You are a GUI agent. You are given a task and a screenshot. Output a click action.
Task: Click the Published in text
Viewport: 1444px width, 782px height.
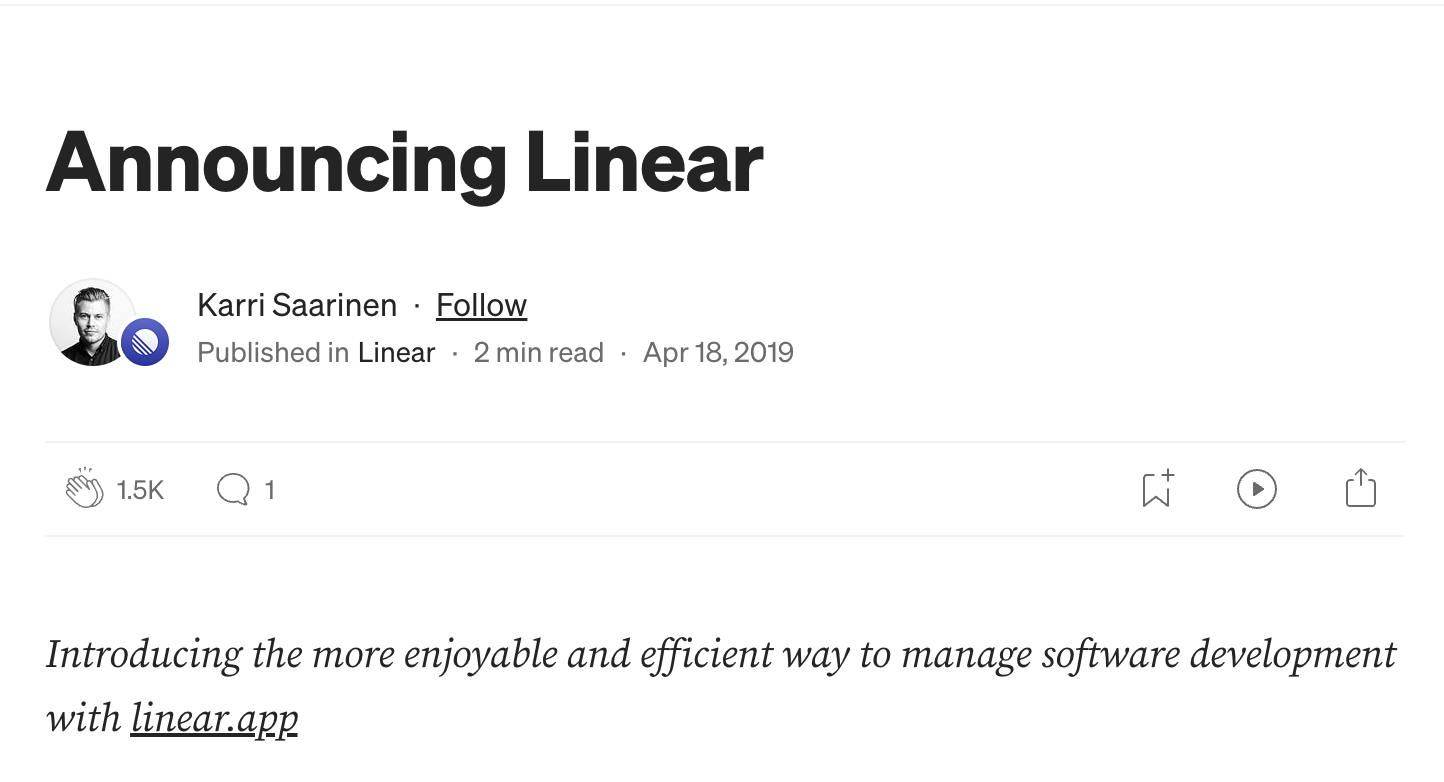coord(272,353)
